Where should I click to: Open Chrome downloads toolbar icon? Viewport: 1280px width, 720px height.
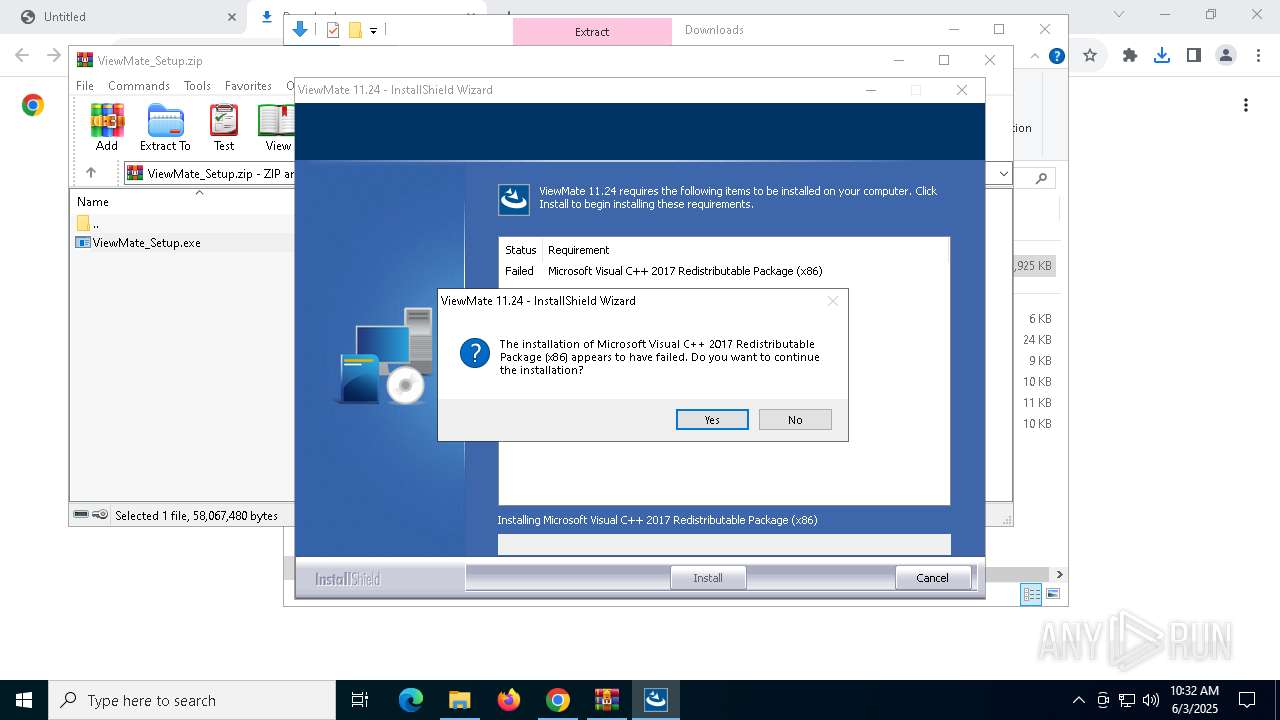1161,56
